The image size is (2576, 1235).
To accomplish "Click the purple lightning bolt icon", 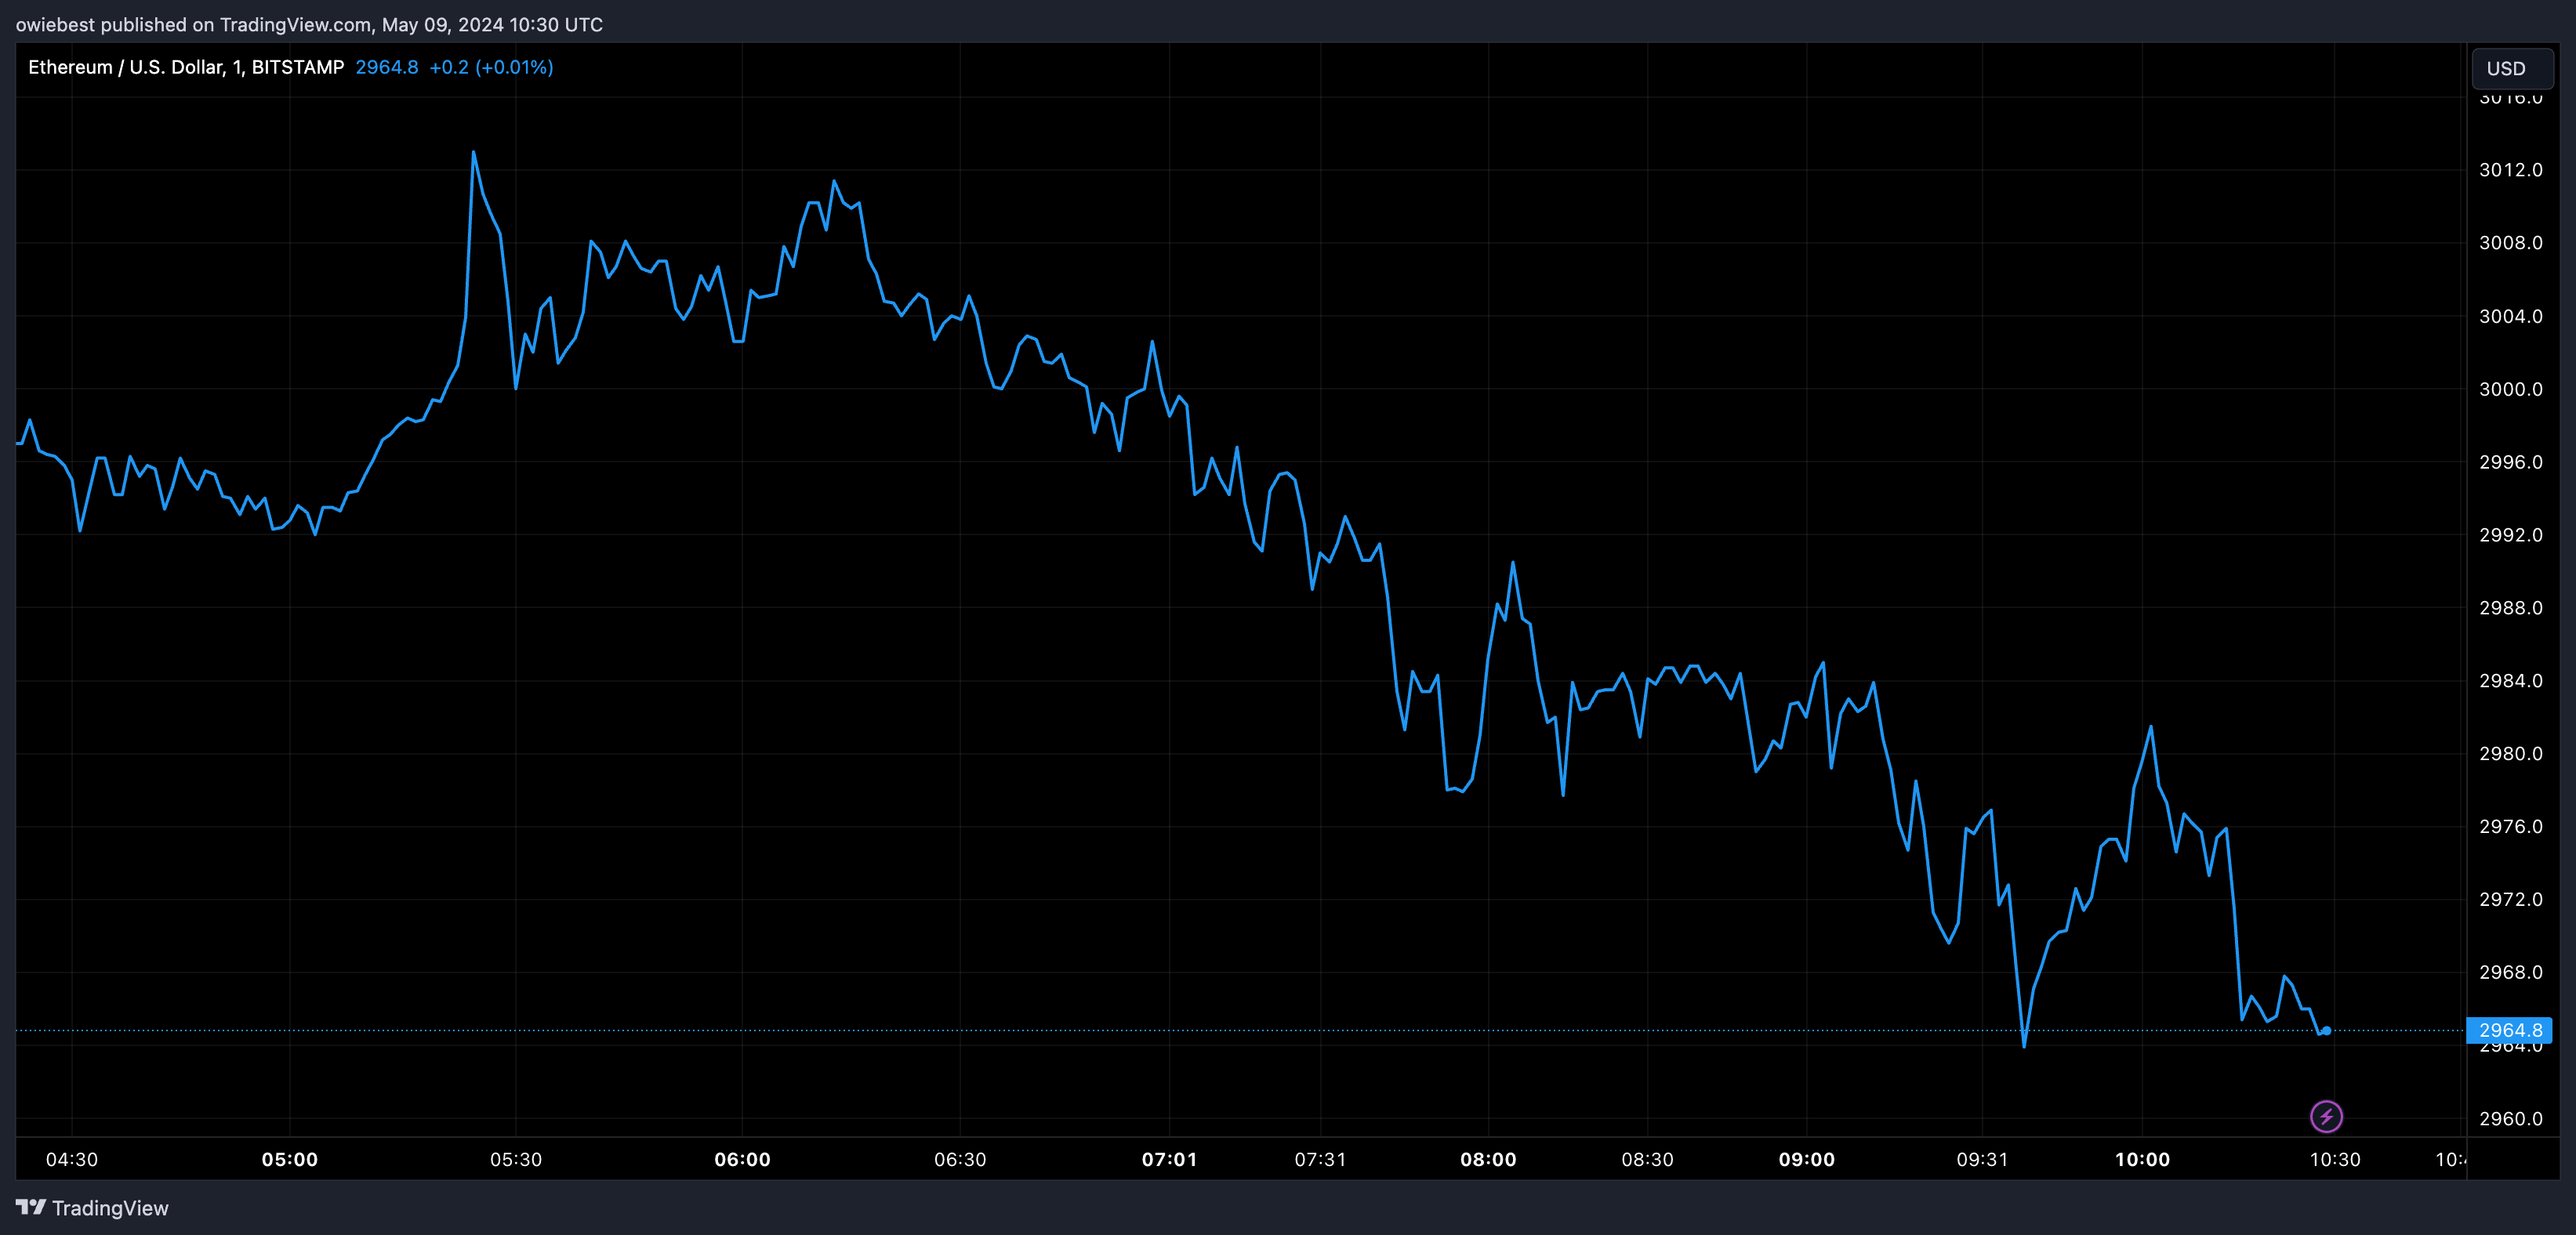I will pos(2326,1116).
